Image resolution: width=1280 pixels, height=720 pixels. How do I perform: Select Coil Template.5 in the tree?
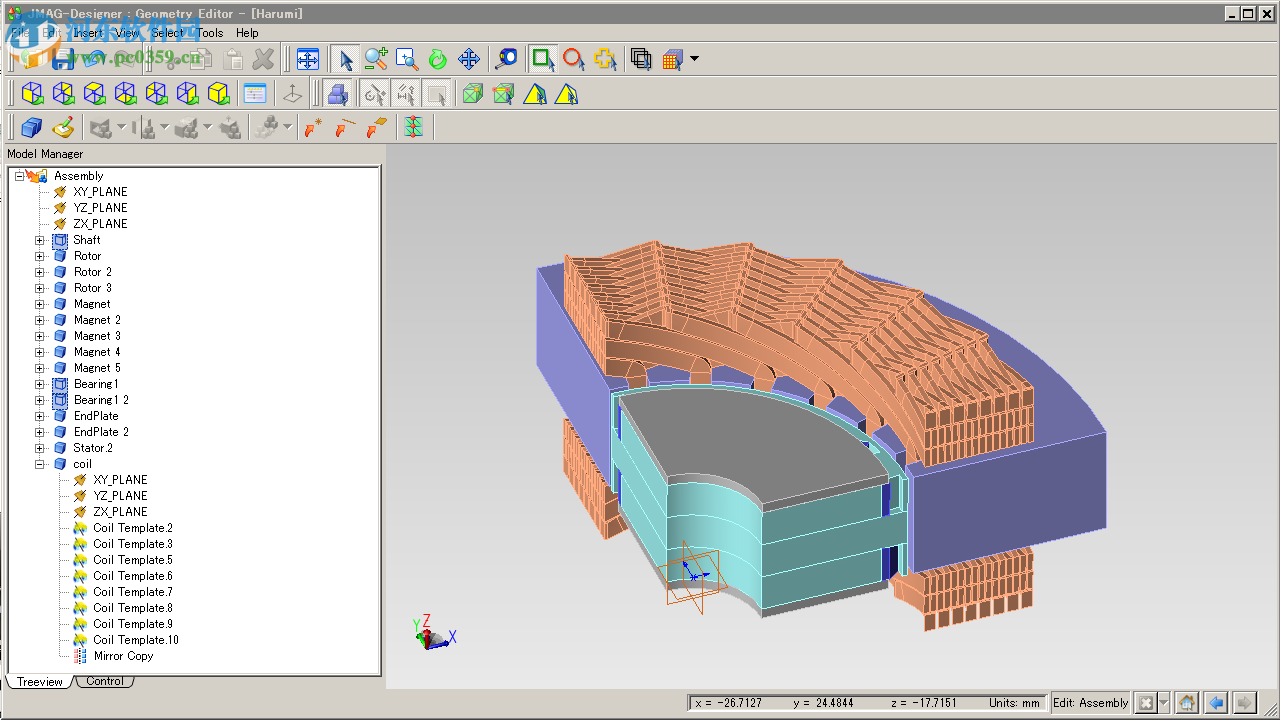pos(132,560)
